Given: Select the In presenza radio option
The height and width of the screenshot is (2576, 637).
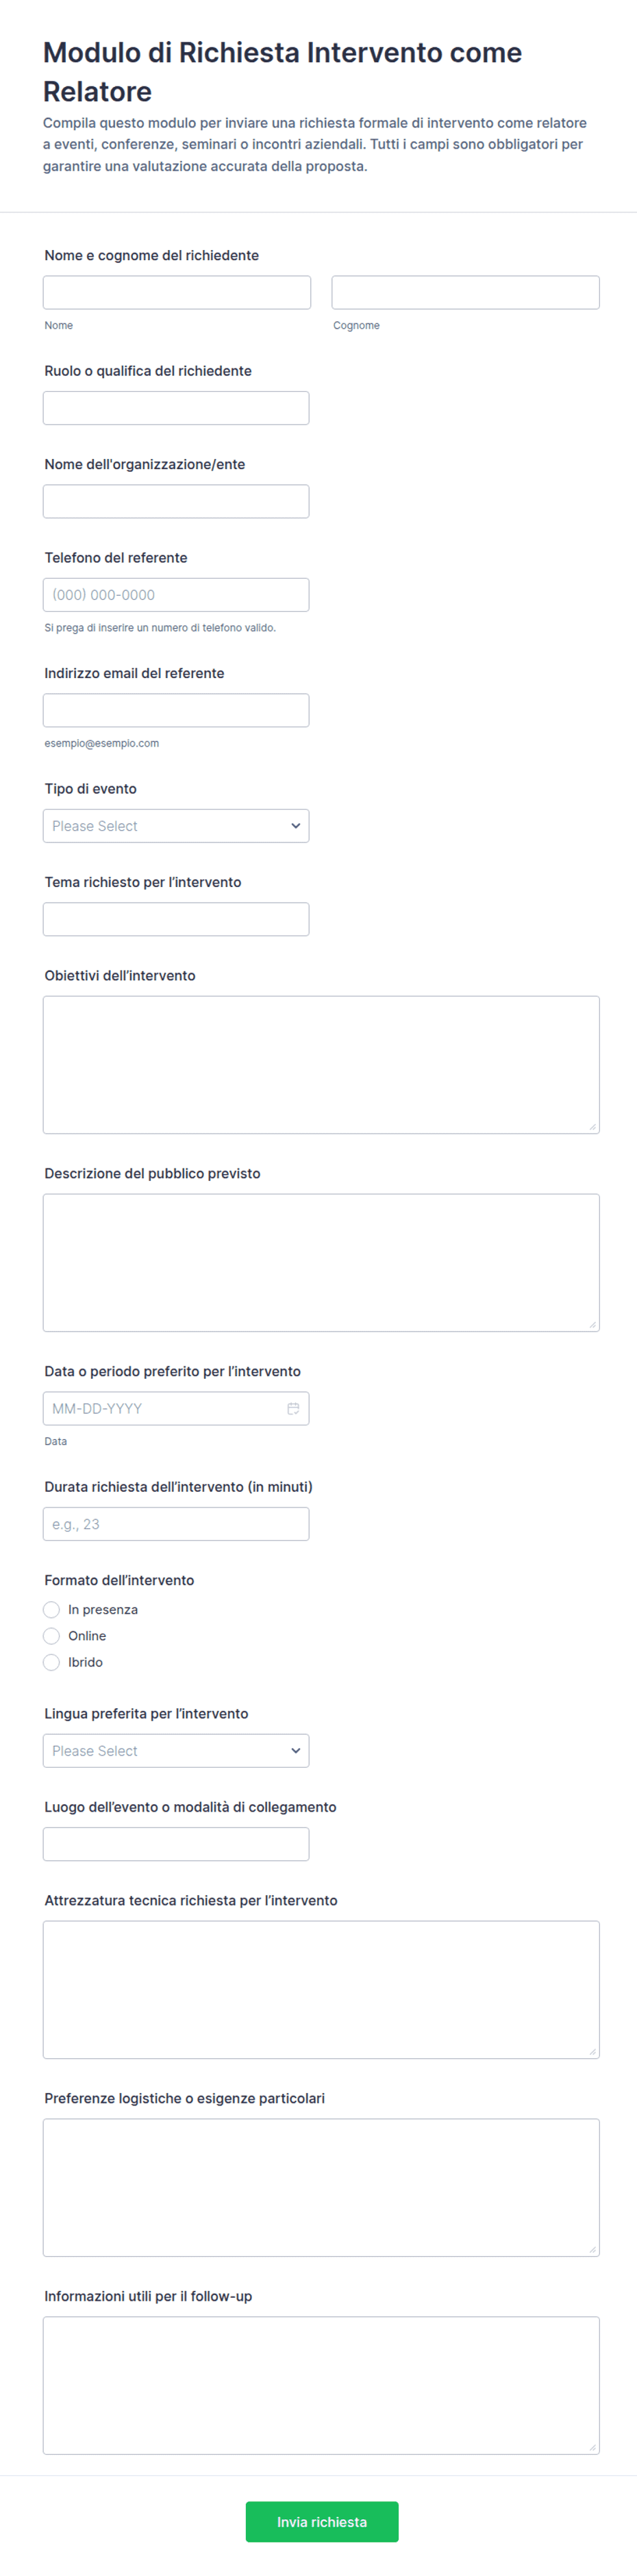Looking at the screenshot, I should (x=51, y=1609).
